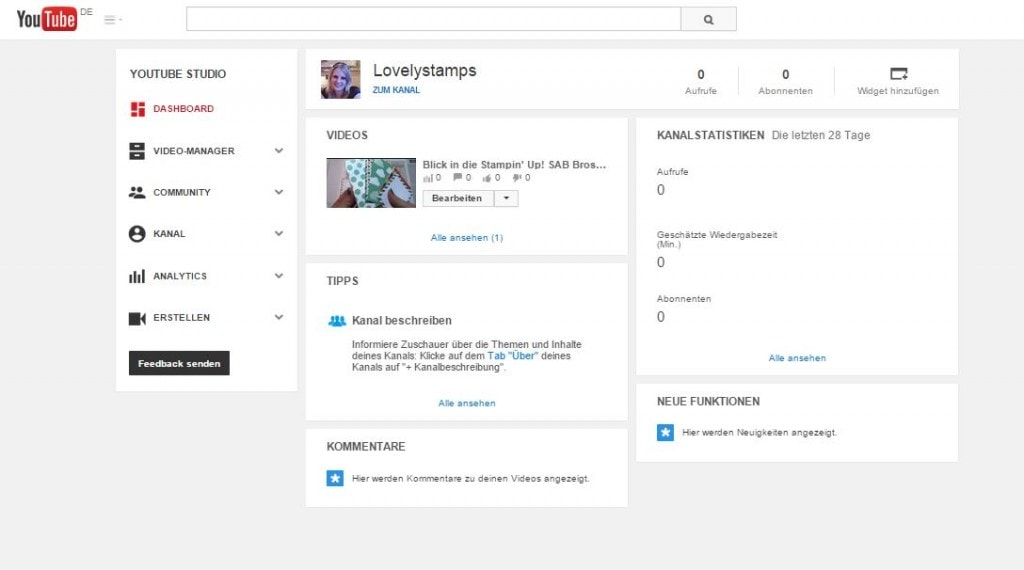Click Hier werden Neuigkeiten angezeigt text
The width and height of the screenshot is (1024, 570).
point(760,432)
